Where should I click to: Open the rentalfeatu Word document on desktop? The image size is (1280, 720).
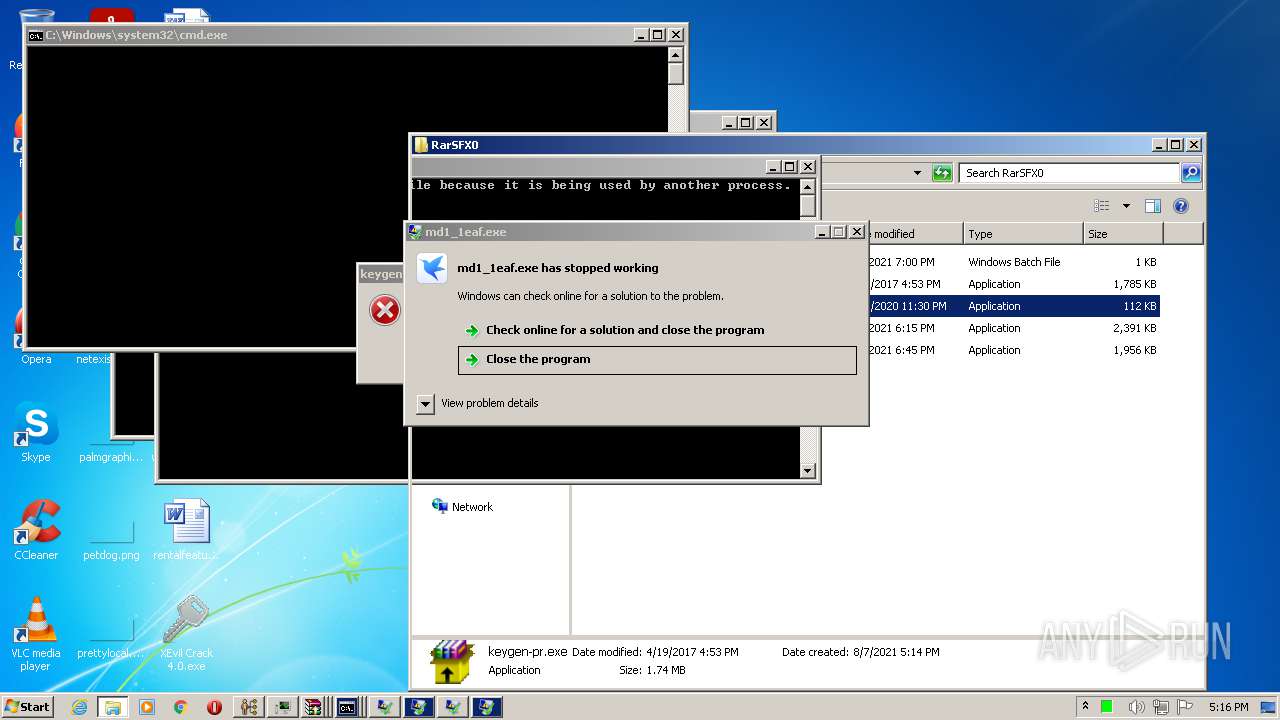click(186, 530)
